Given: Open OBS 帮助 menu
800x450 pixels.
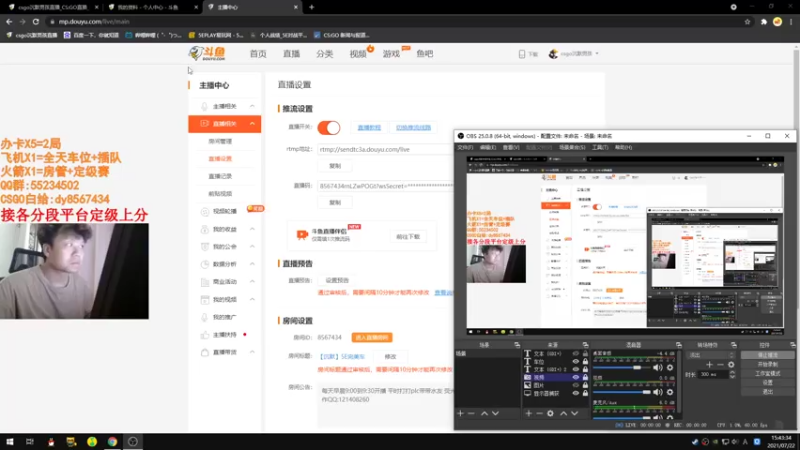Looking at the screenshot, I should tap(623, 147).
